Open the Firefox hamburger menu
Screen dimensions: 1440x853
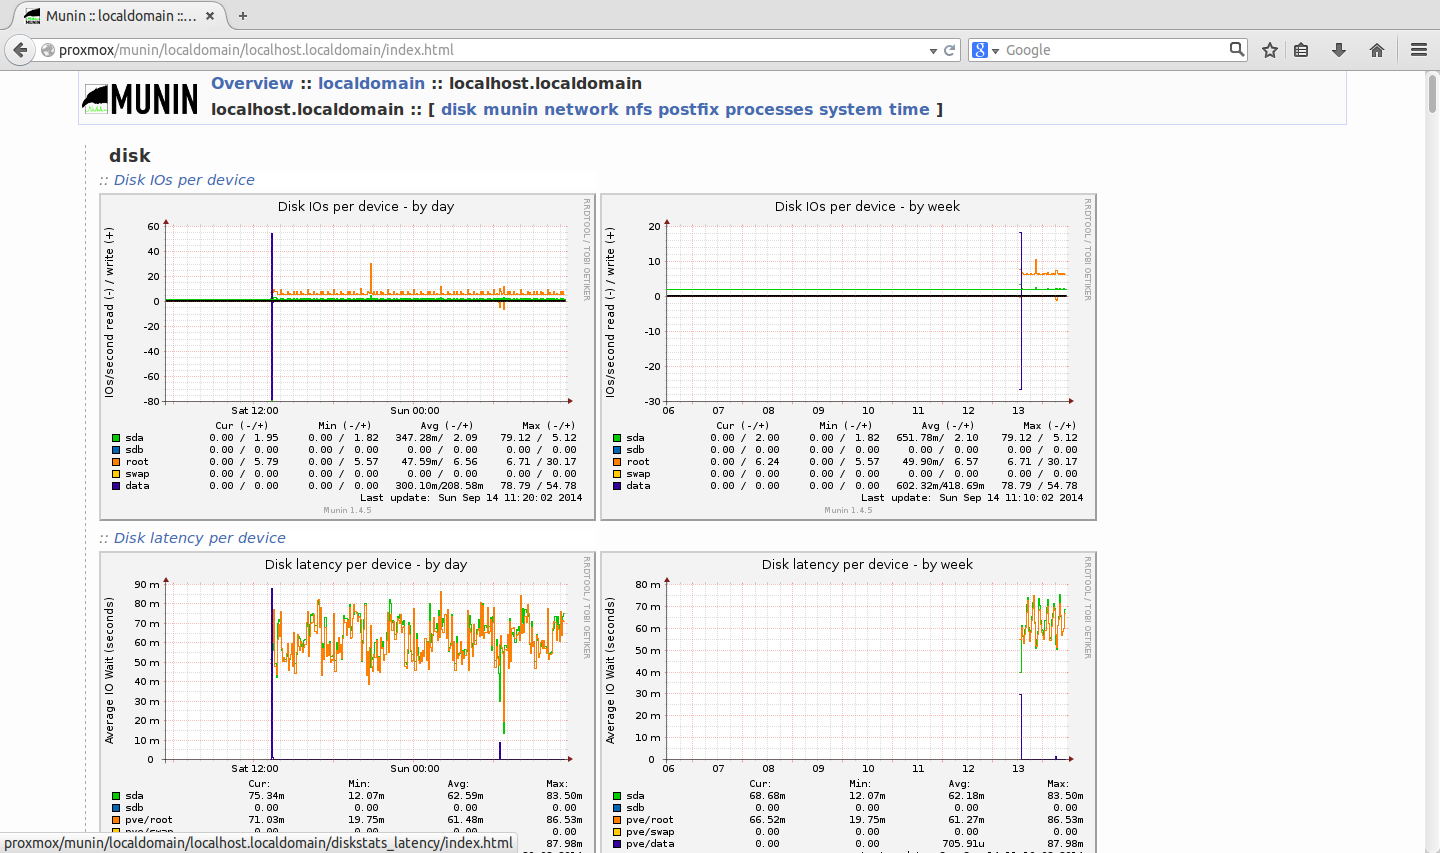[x=1419, y=50]
